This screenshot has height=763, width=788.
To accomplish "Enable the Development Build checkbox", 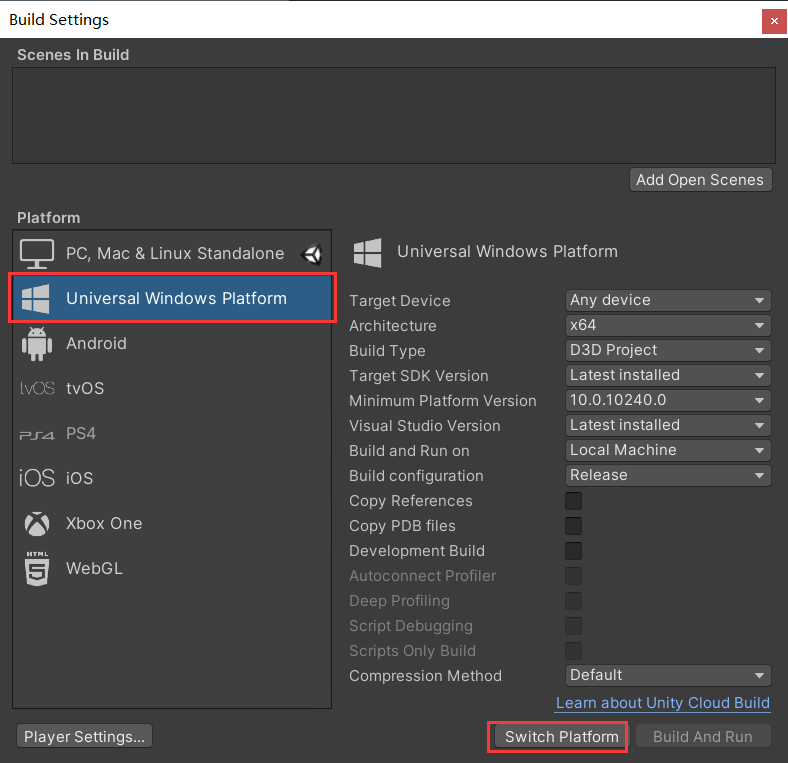I will click(574, 551).
